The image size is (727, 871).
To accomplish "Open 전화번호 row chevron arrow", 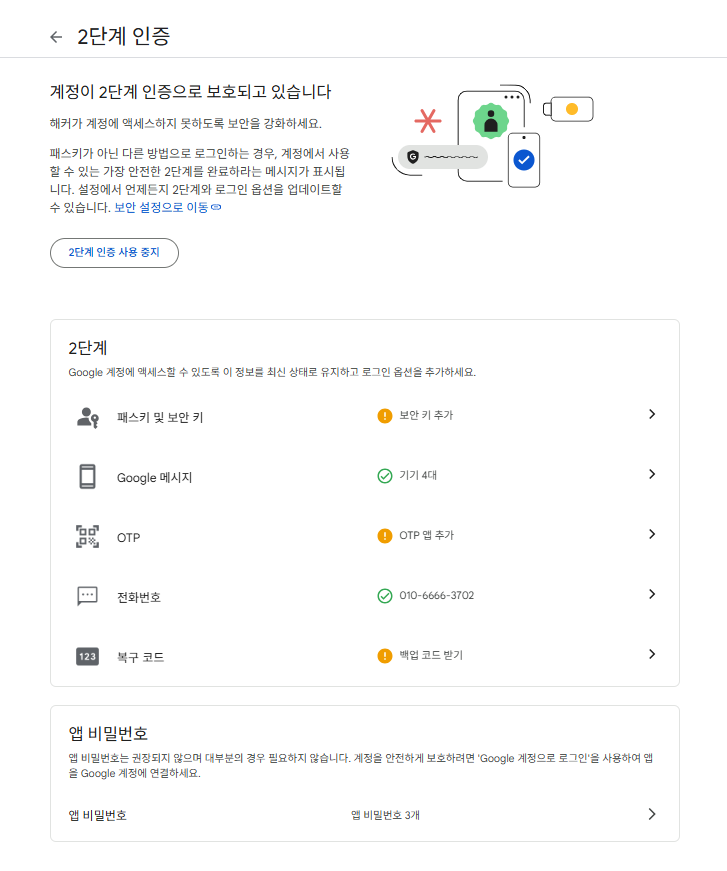I will (x=652, y=594).
